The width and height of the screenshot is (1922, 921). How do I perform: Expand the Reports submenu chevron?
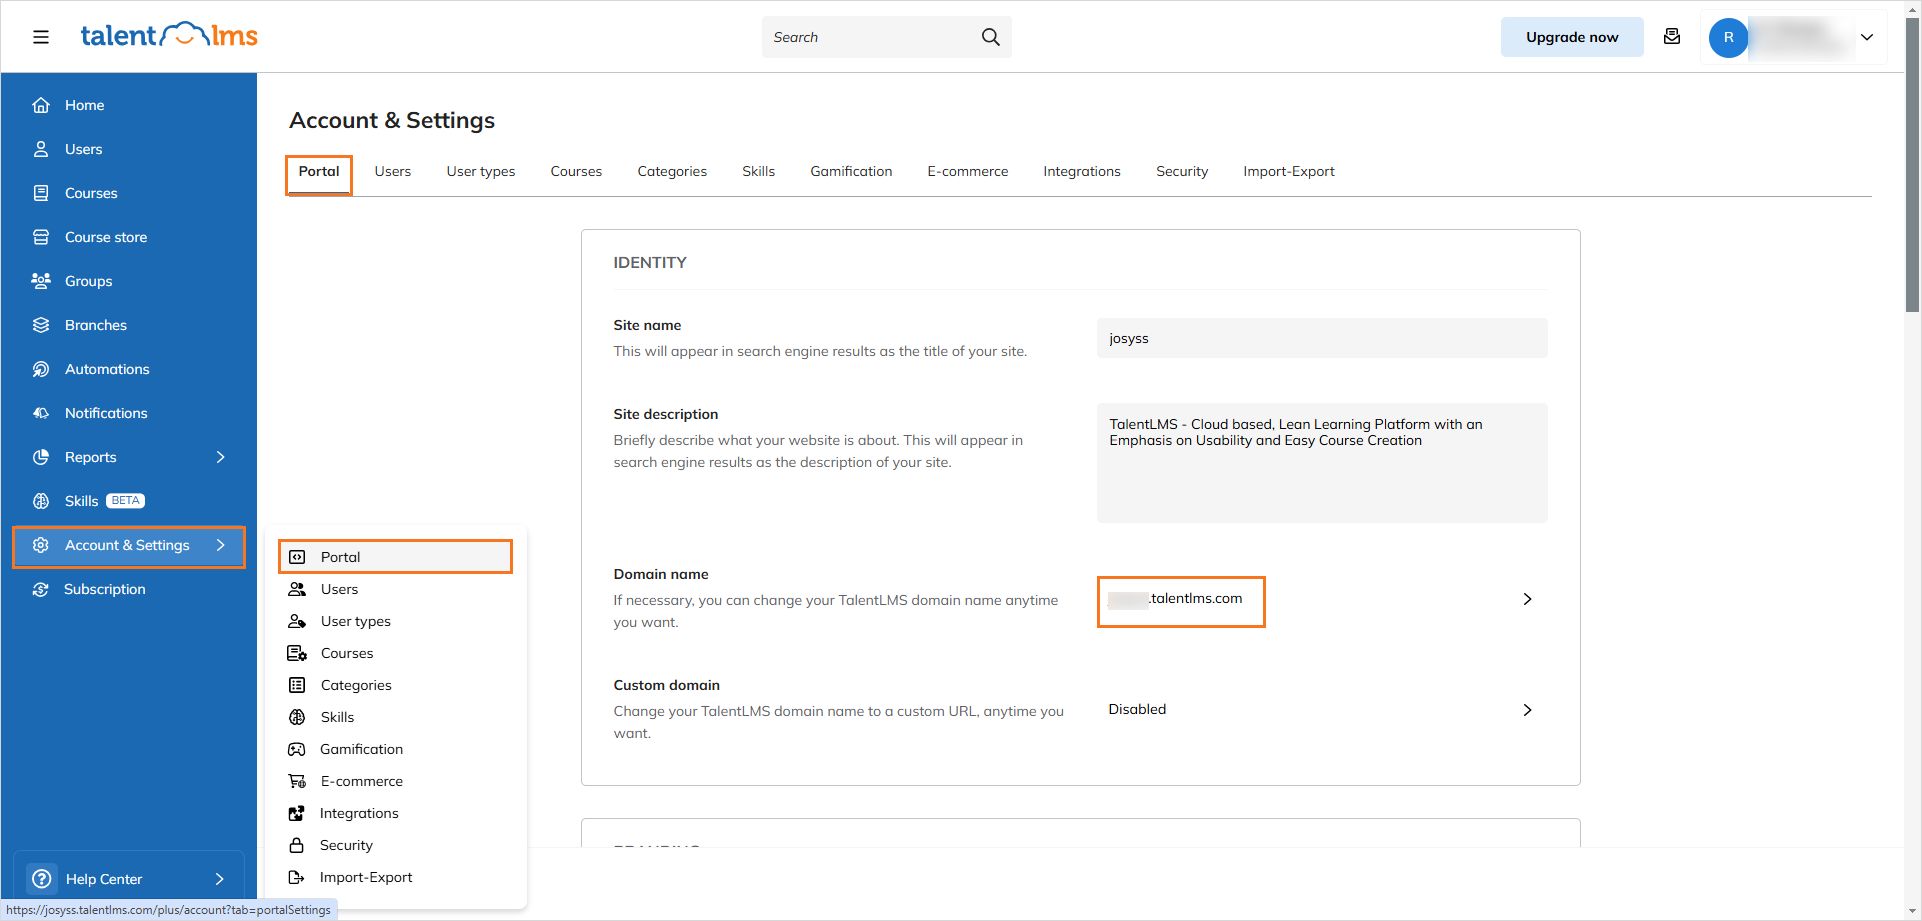(x=221, y=457)
